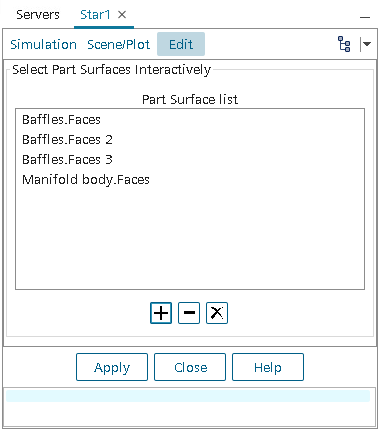Click the X icon to clear list
Viewport: 380px width, 430px height.
tap(217, 313)
